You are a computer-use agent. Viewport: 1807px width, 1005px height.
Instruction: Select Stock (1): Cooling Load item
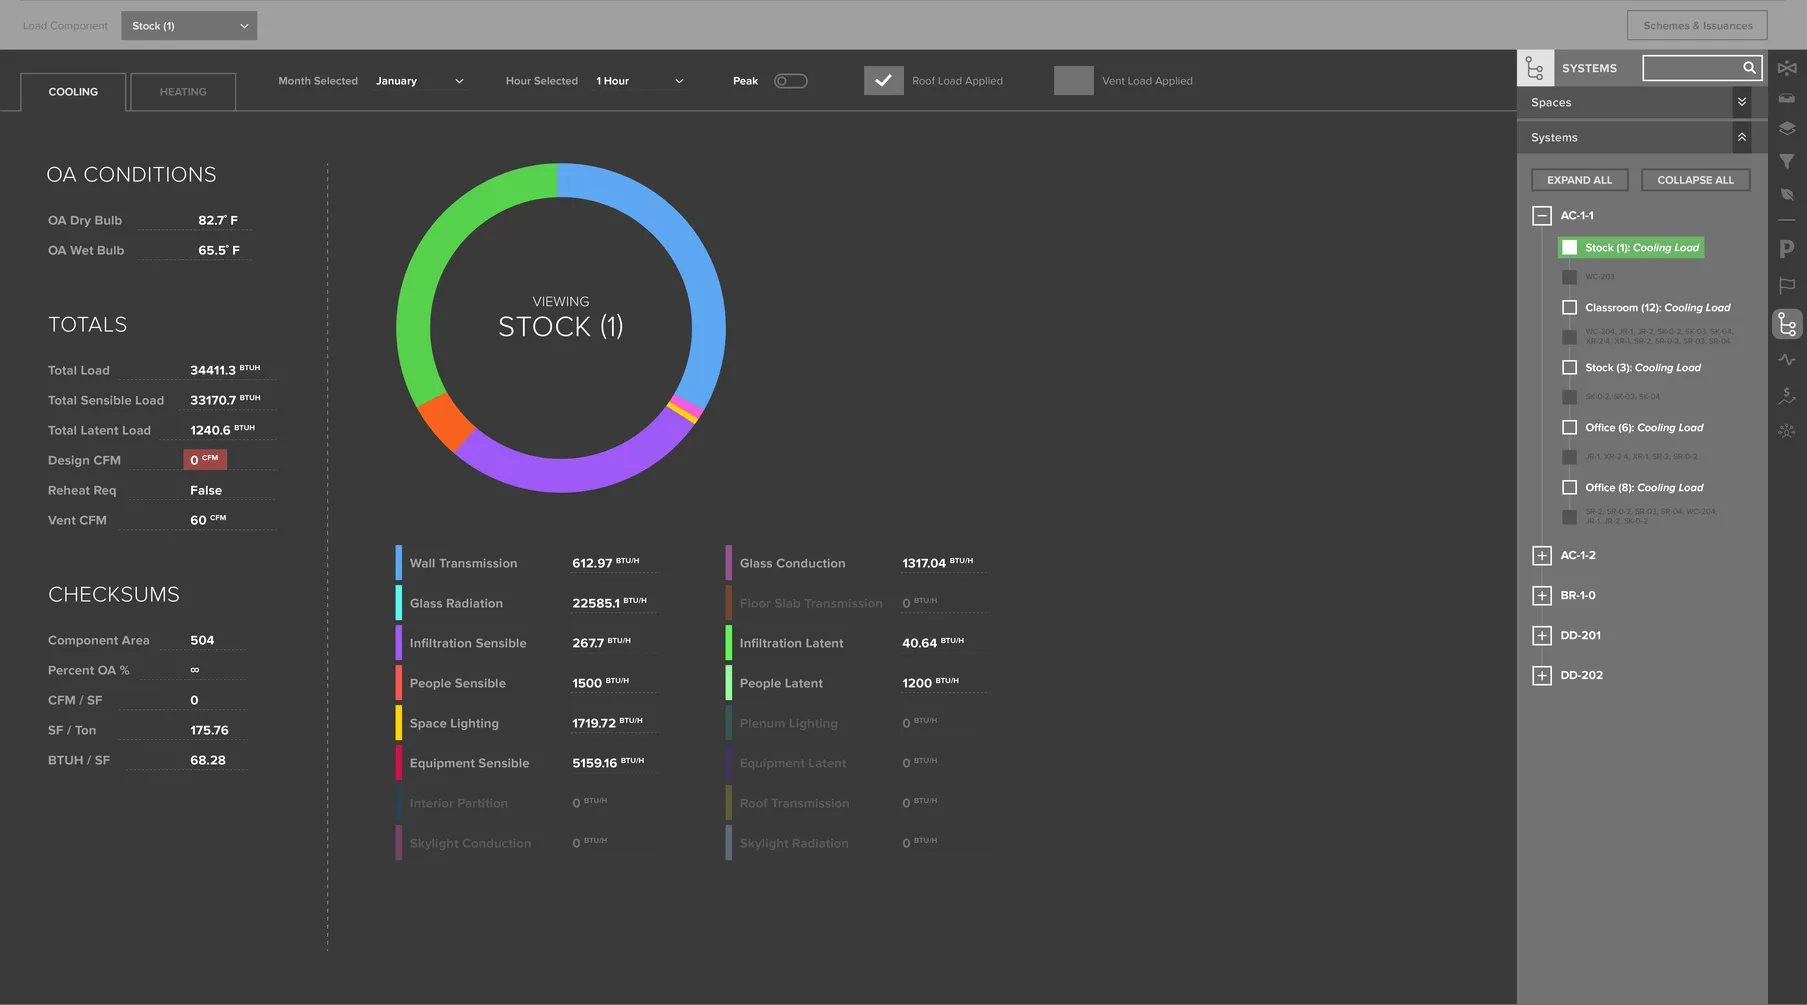[x=1632, y=248]
